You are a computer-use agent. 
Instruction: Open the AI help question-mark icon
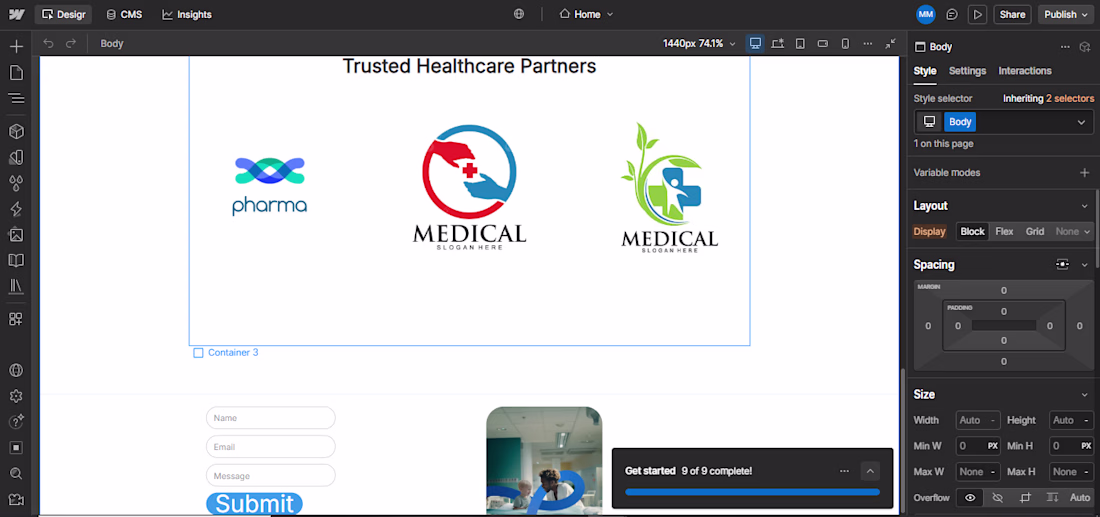16,422
